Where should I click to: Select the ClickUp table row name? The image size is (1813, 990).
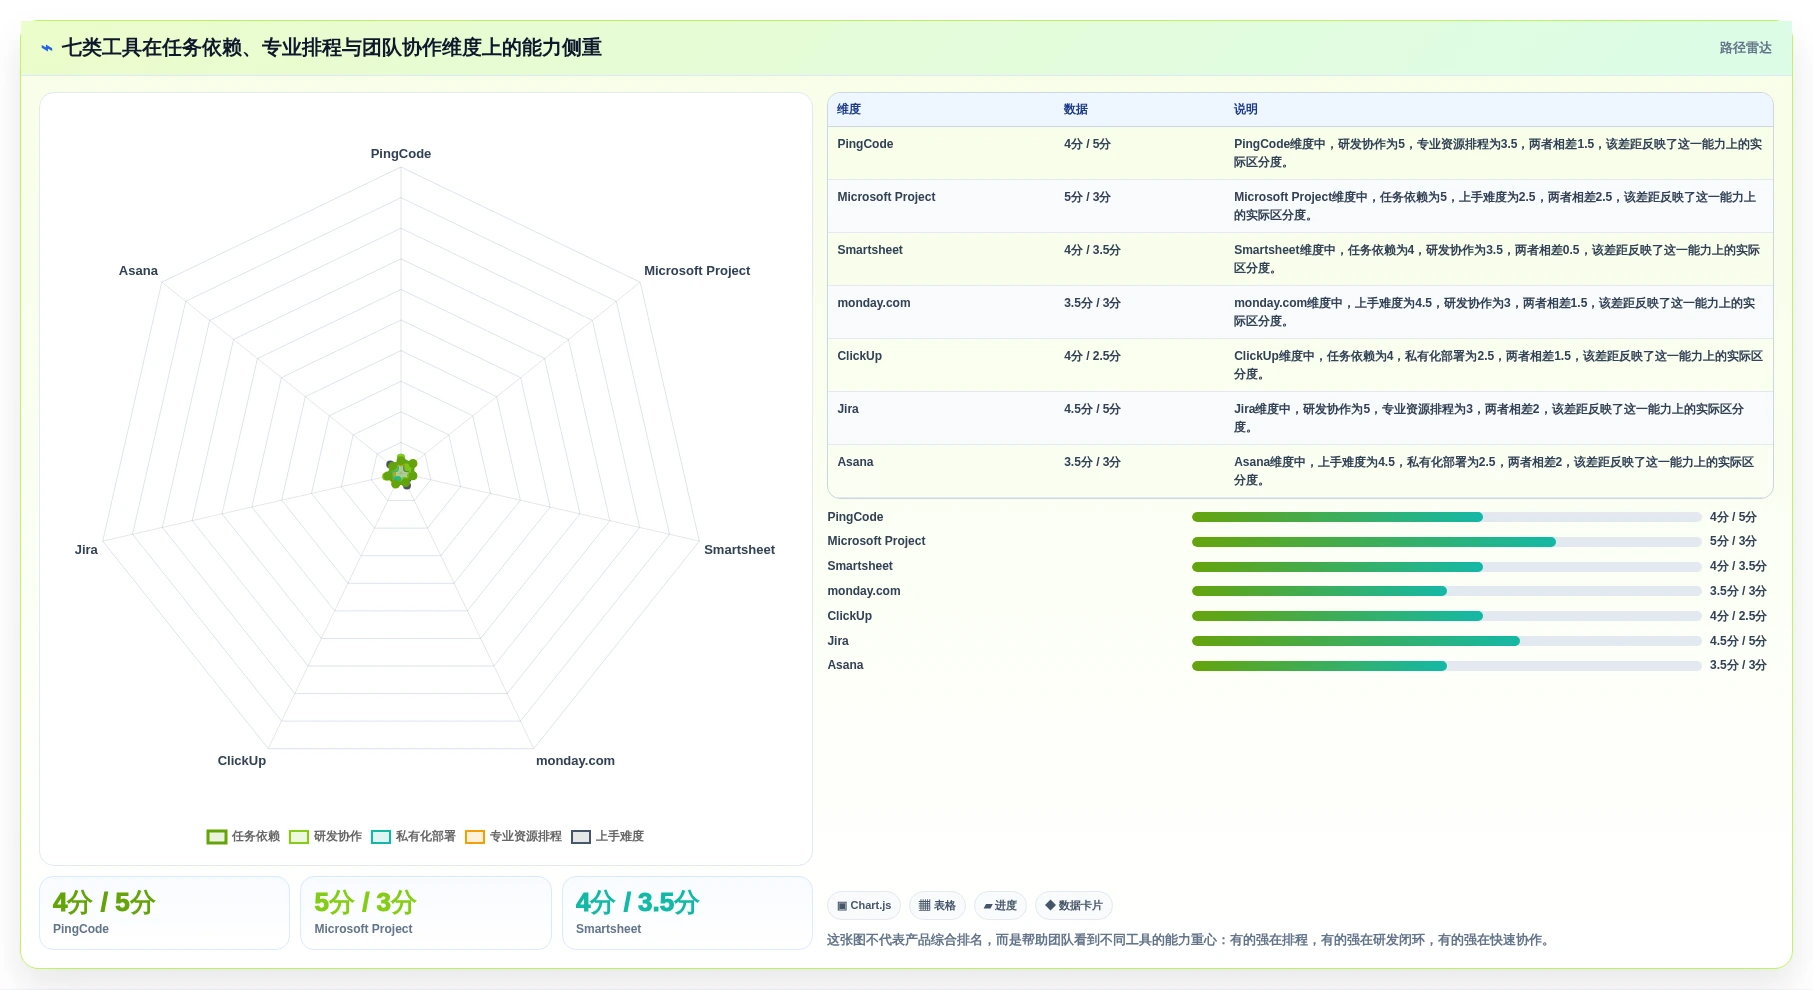click(x=860, y=356)
